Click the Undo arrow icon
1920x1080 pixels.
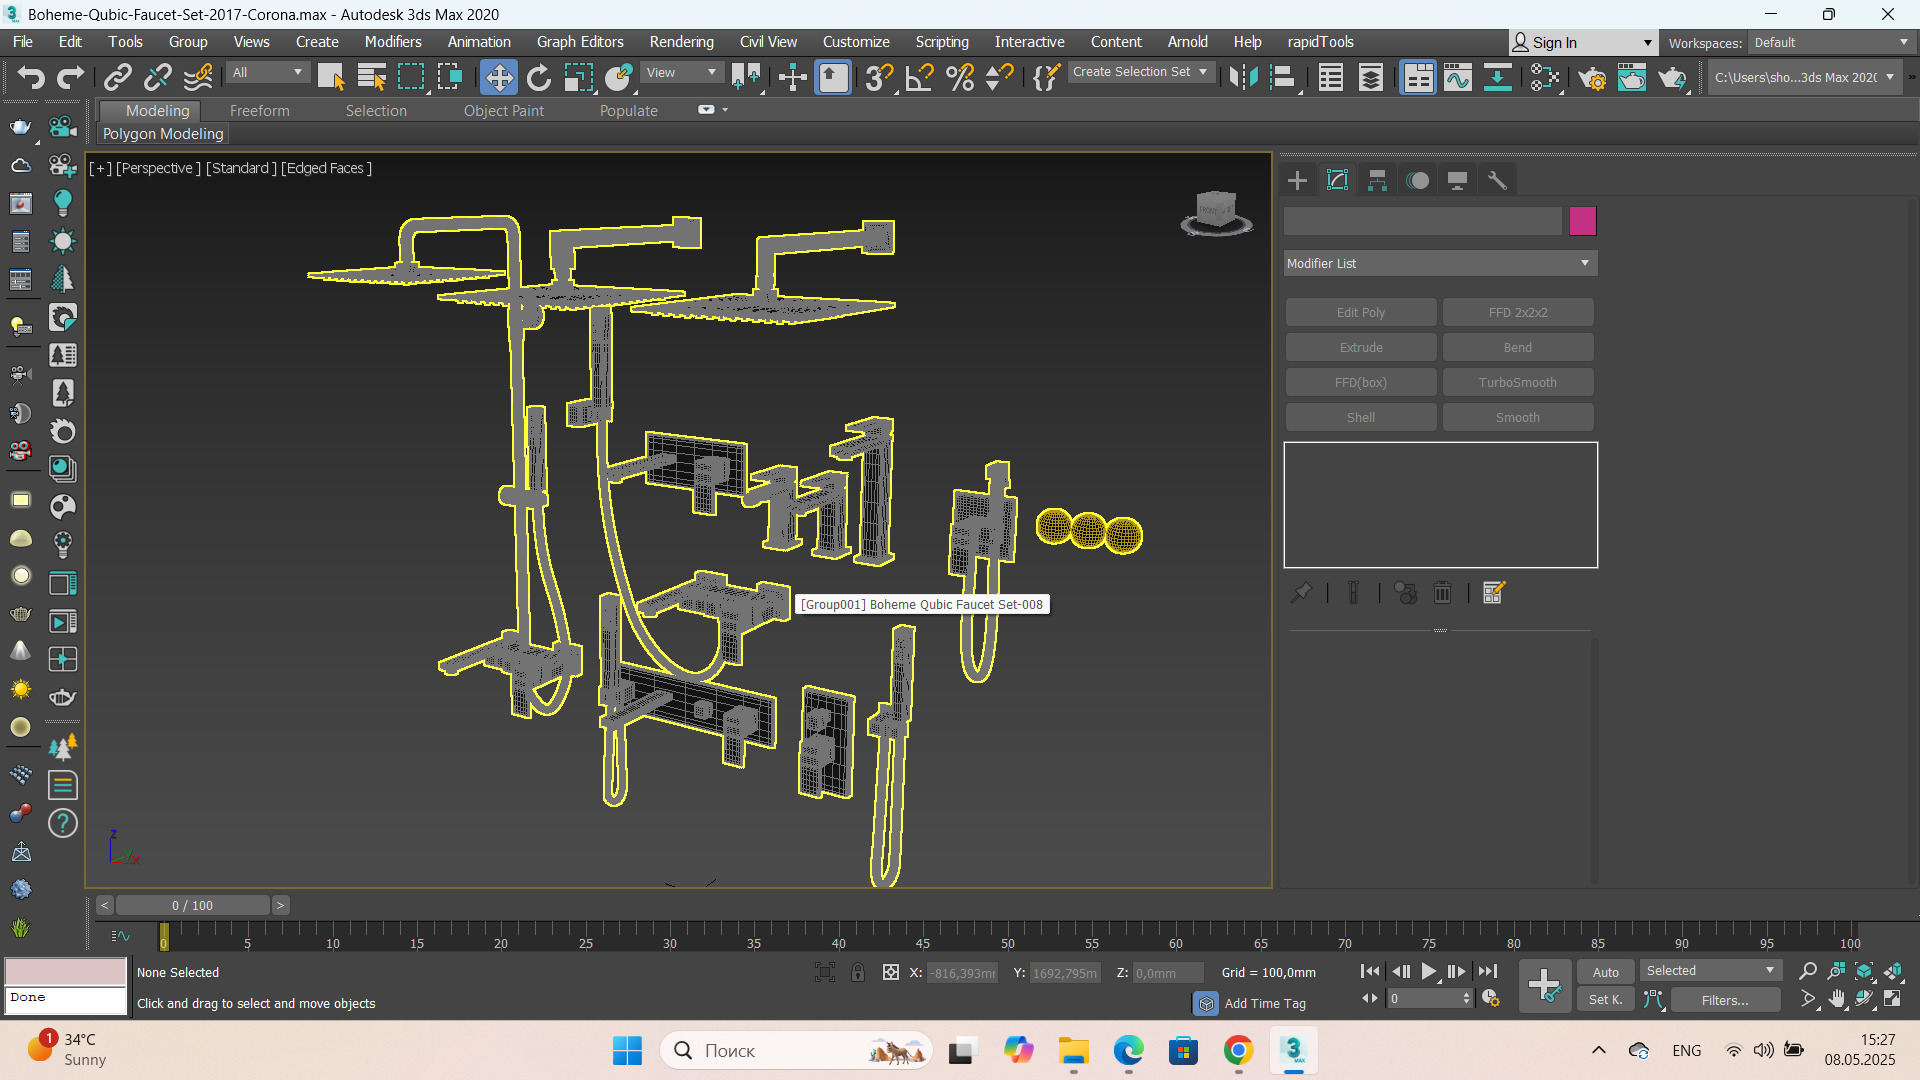coord(30,77)
